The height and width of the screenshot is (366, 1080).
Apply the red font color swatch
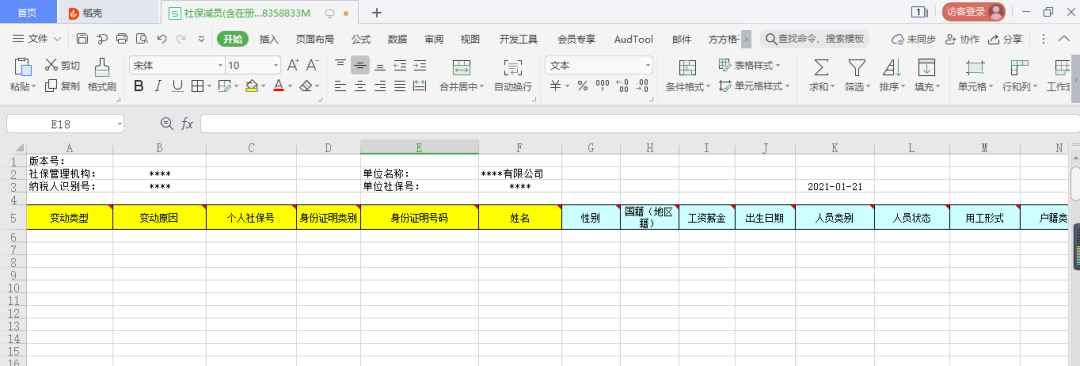coord(278,87)
